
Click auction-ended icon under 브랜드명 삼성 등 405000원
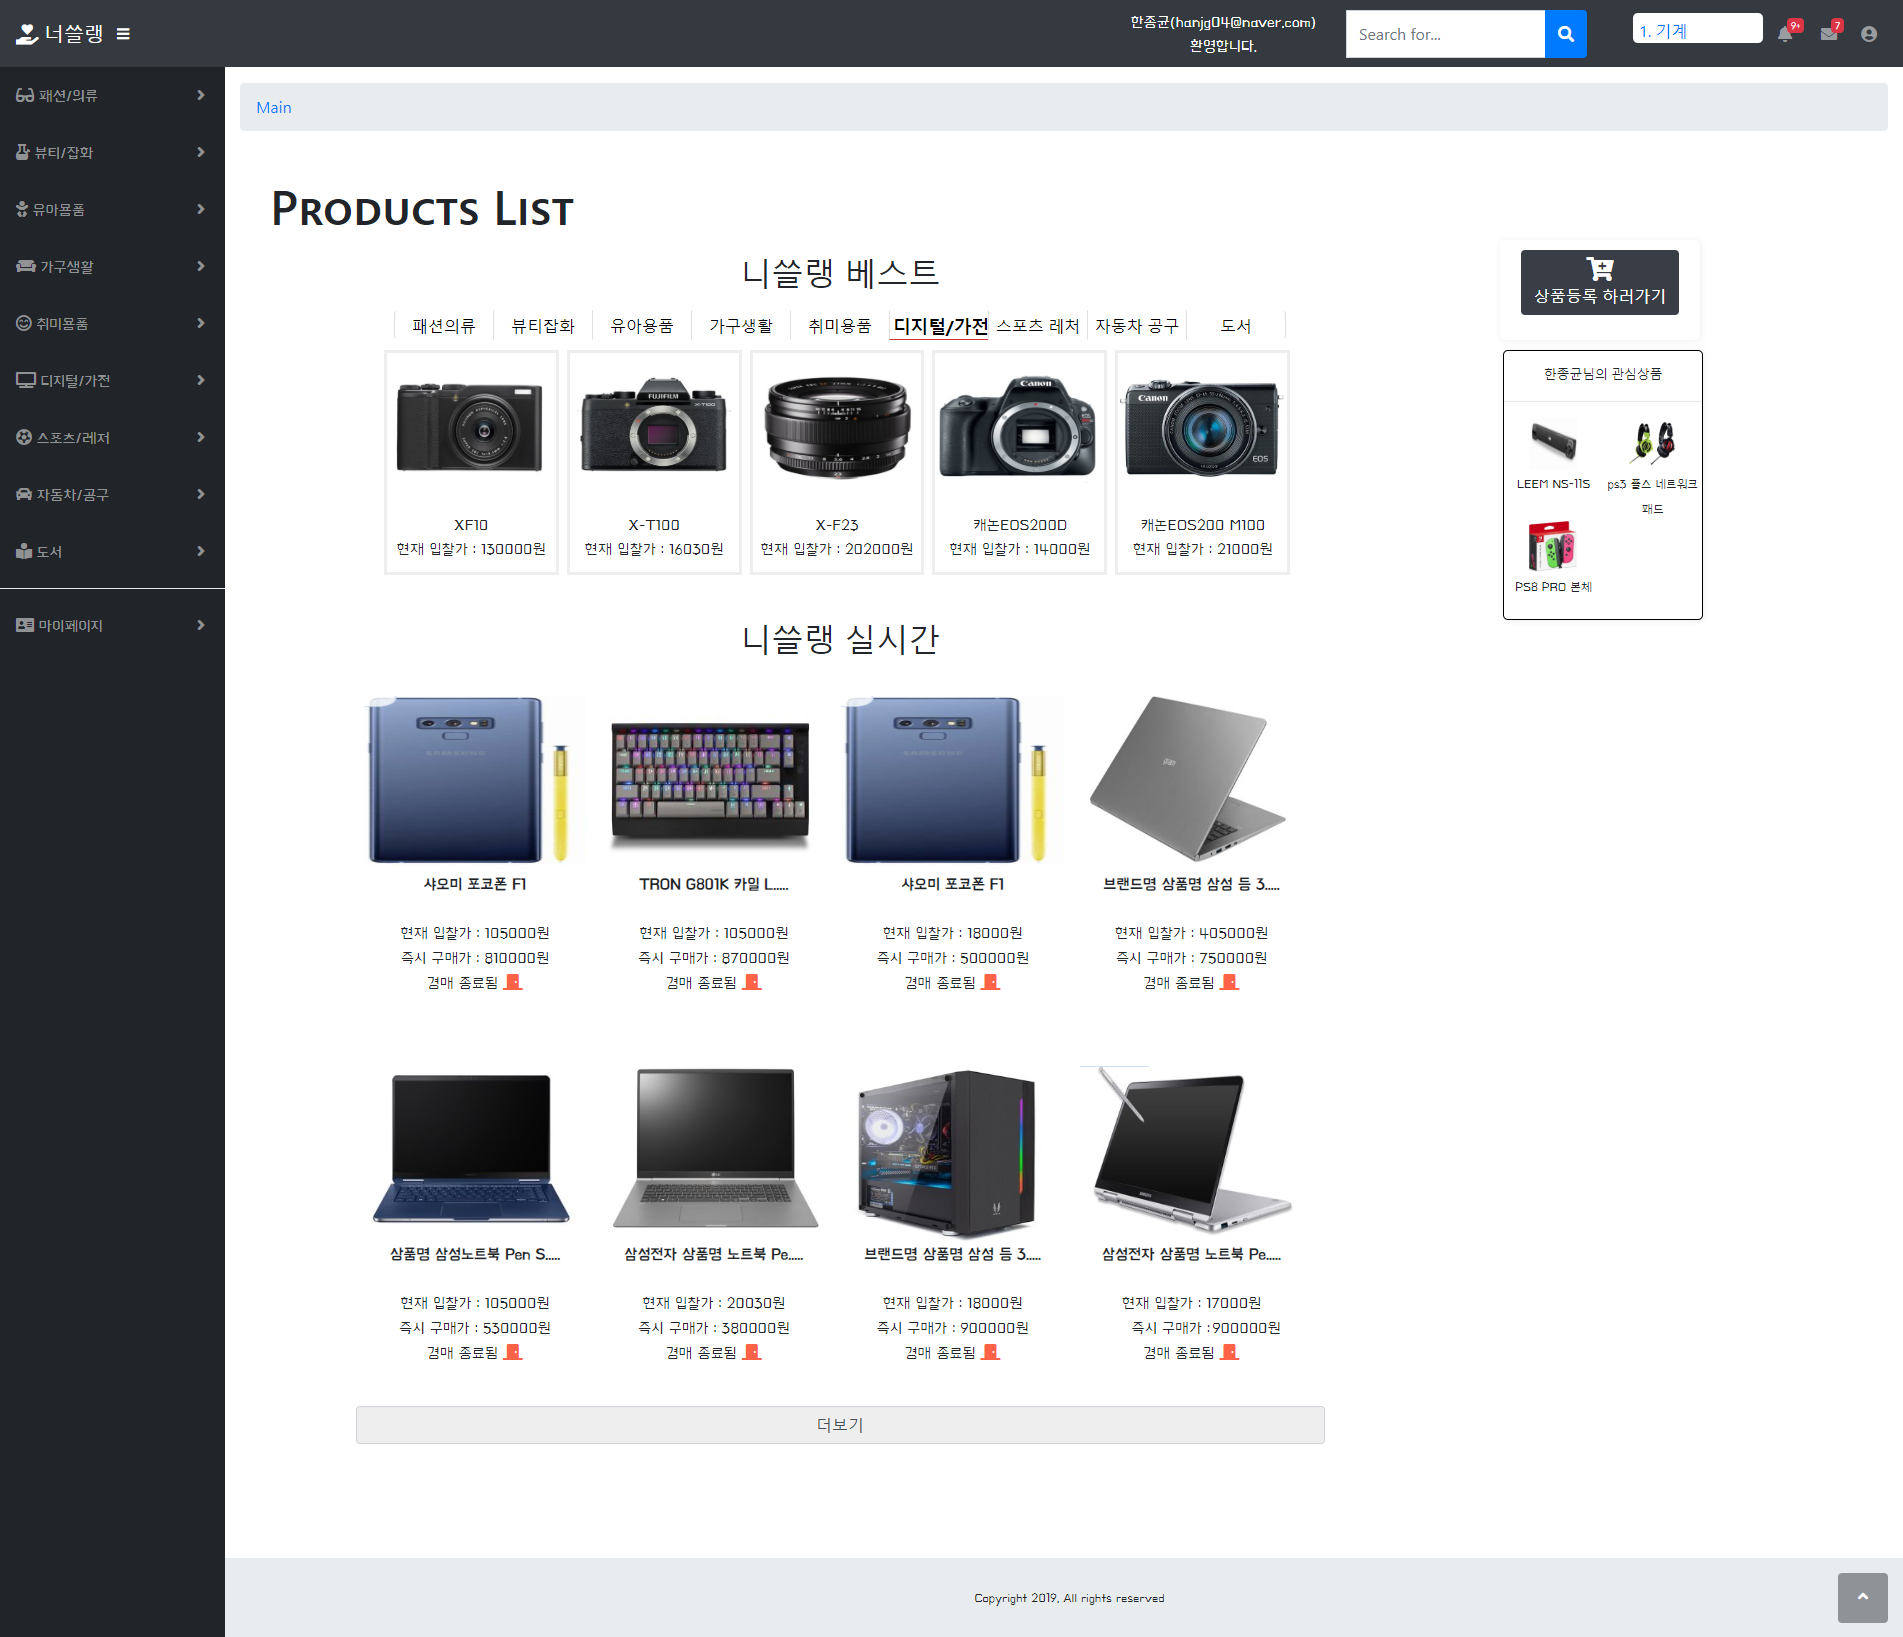[x=1230, y=982]
